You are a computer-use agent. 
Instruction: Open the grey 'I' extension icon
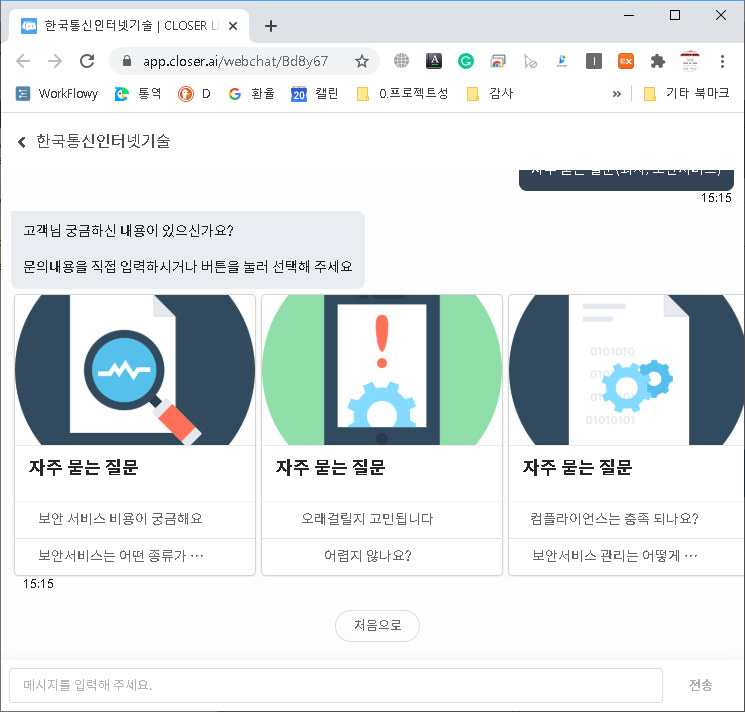tap(594, 61)
